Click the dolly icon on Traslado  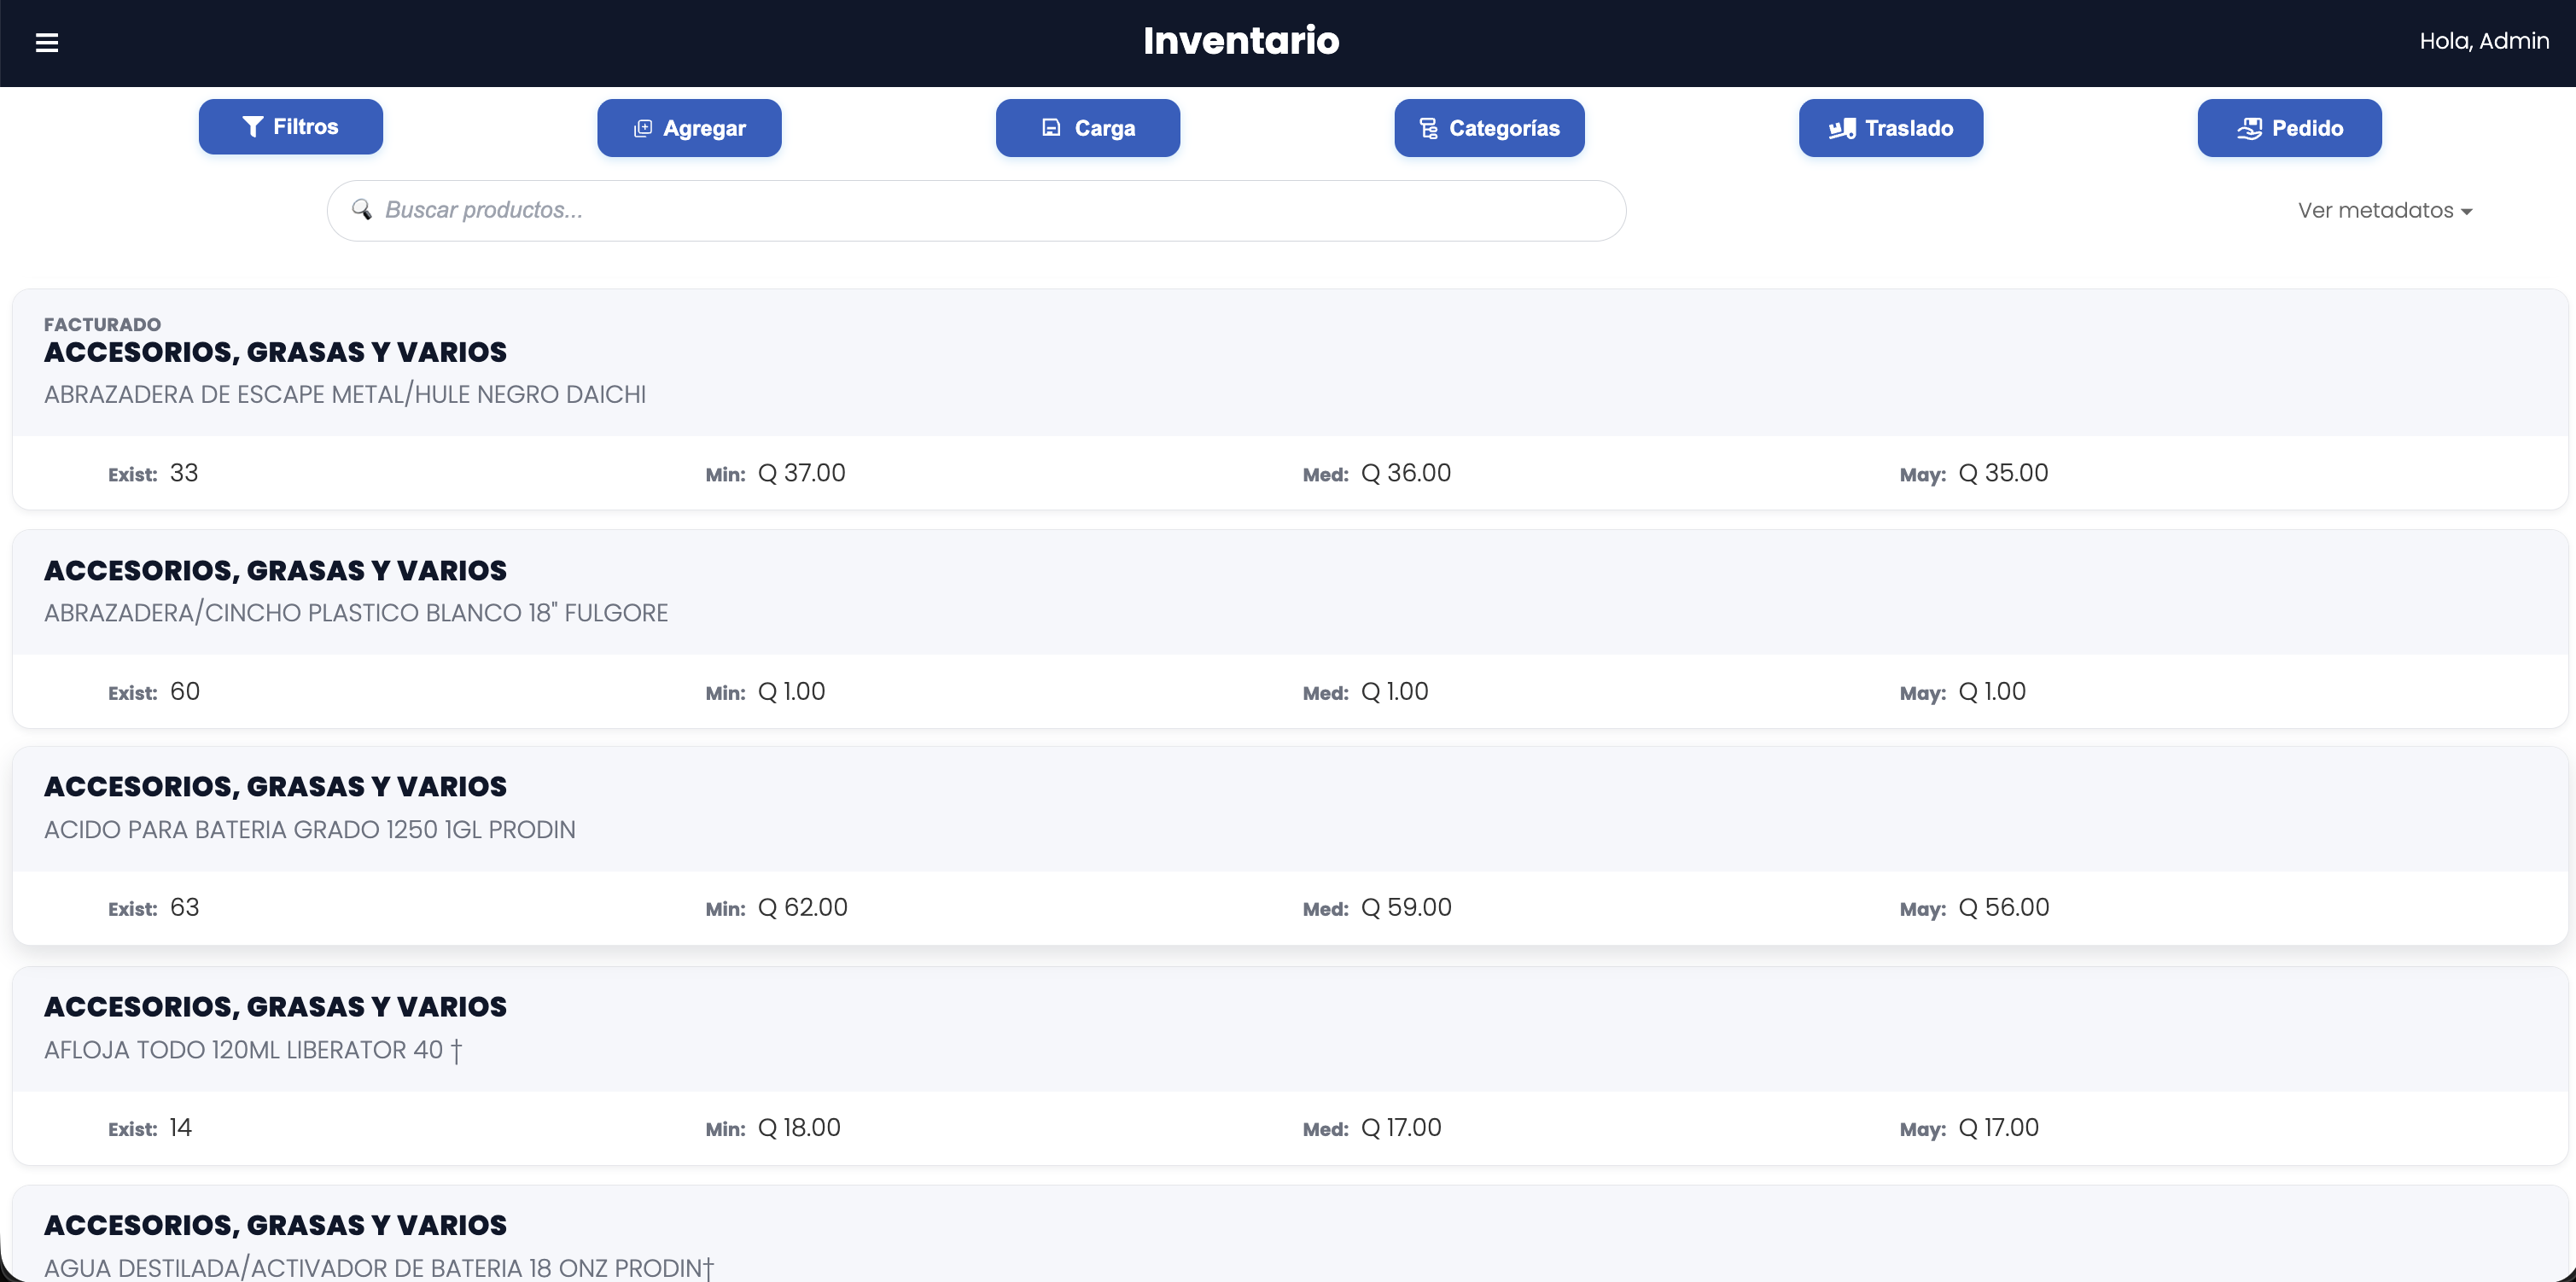click(1842, 128)
